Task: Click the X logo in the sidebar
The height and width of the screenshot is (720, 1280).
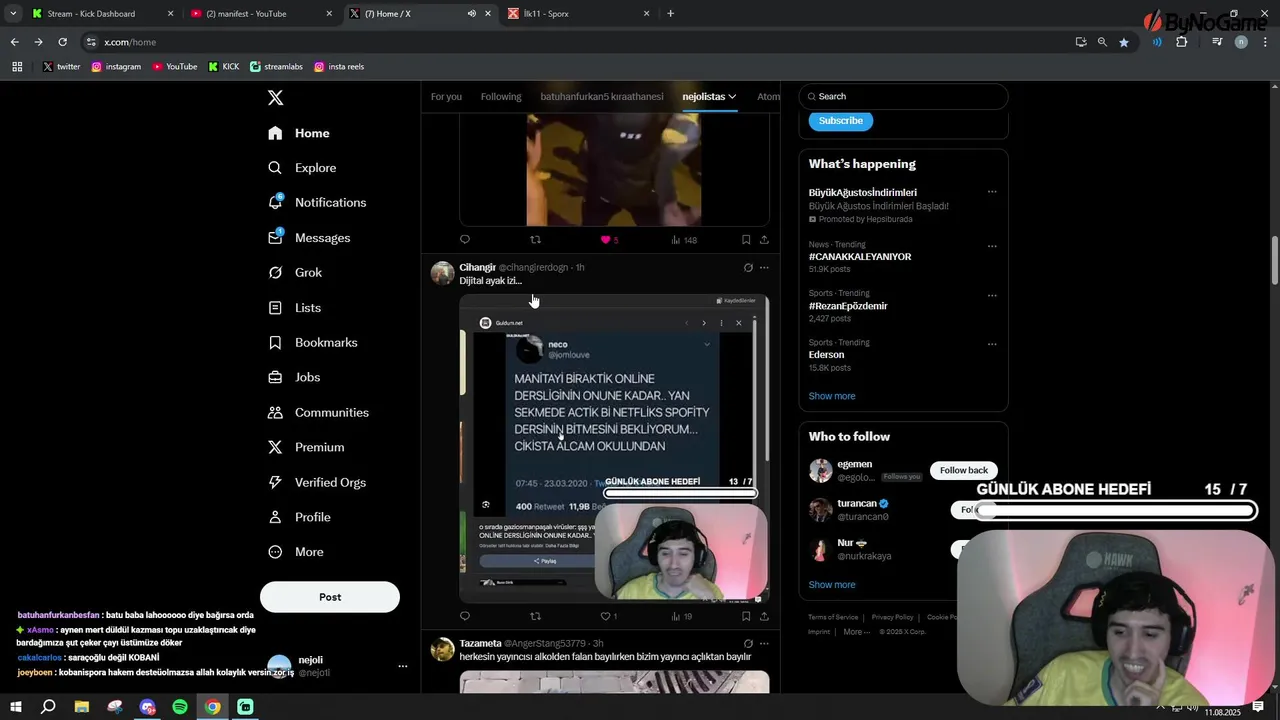Action: point(276,97)
